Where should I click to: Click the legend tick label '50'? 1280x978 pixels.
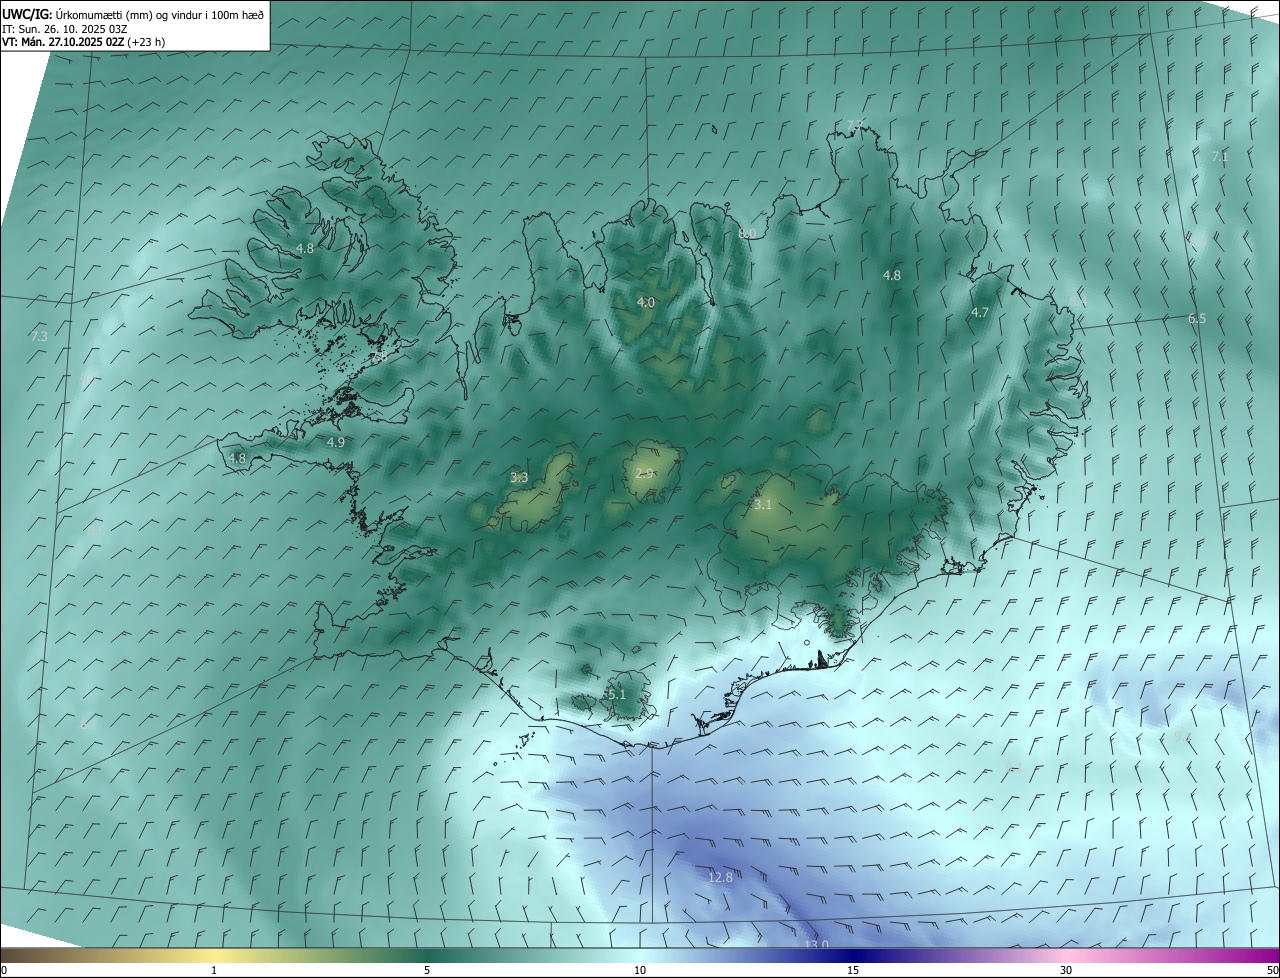coord(1272,970)
